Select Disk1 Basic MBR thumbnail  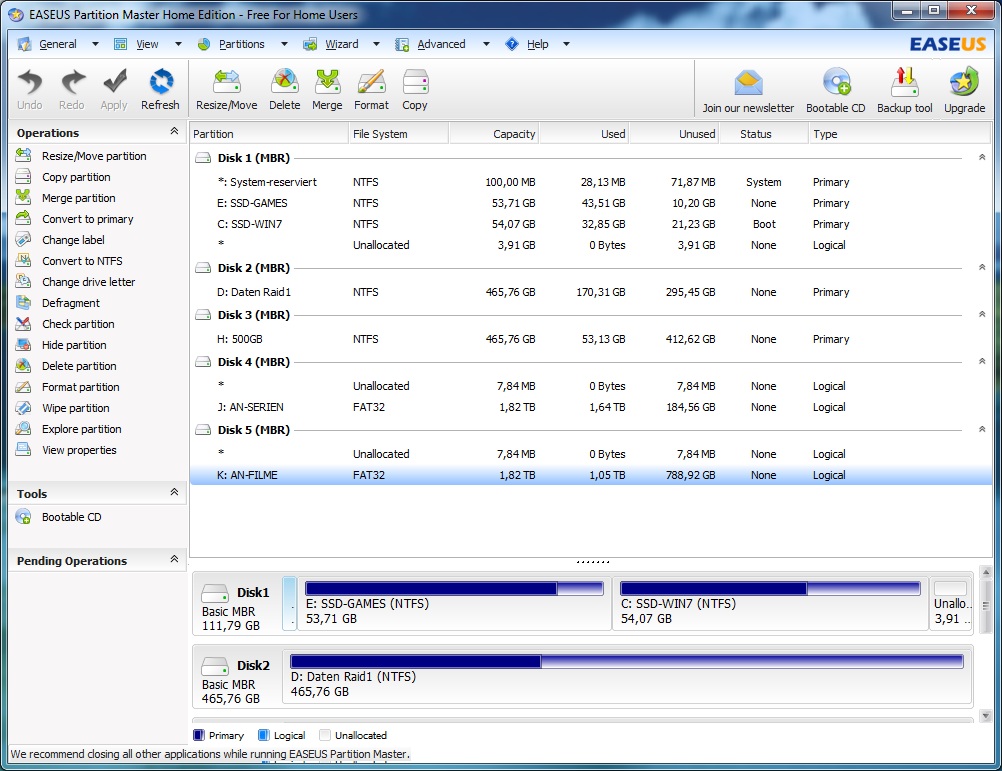(236, 604)
